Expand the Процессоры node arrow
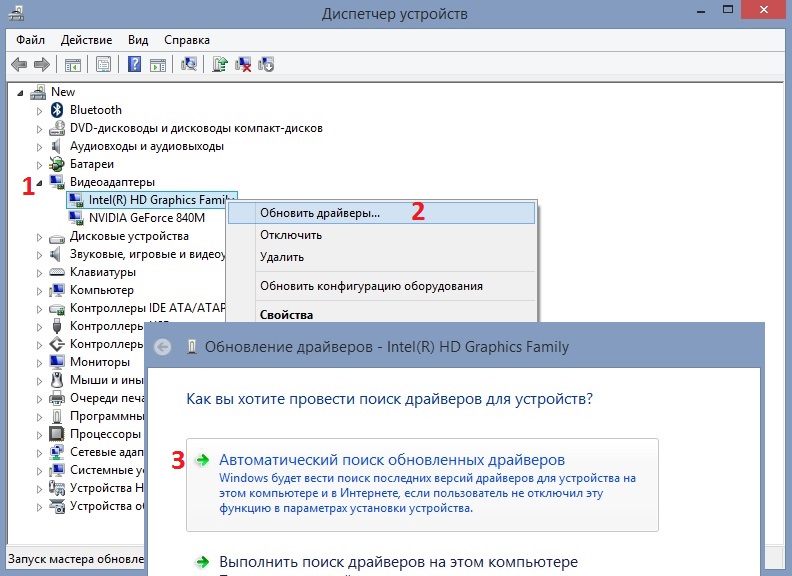 39,435
